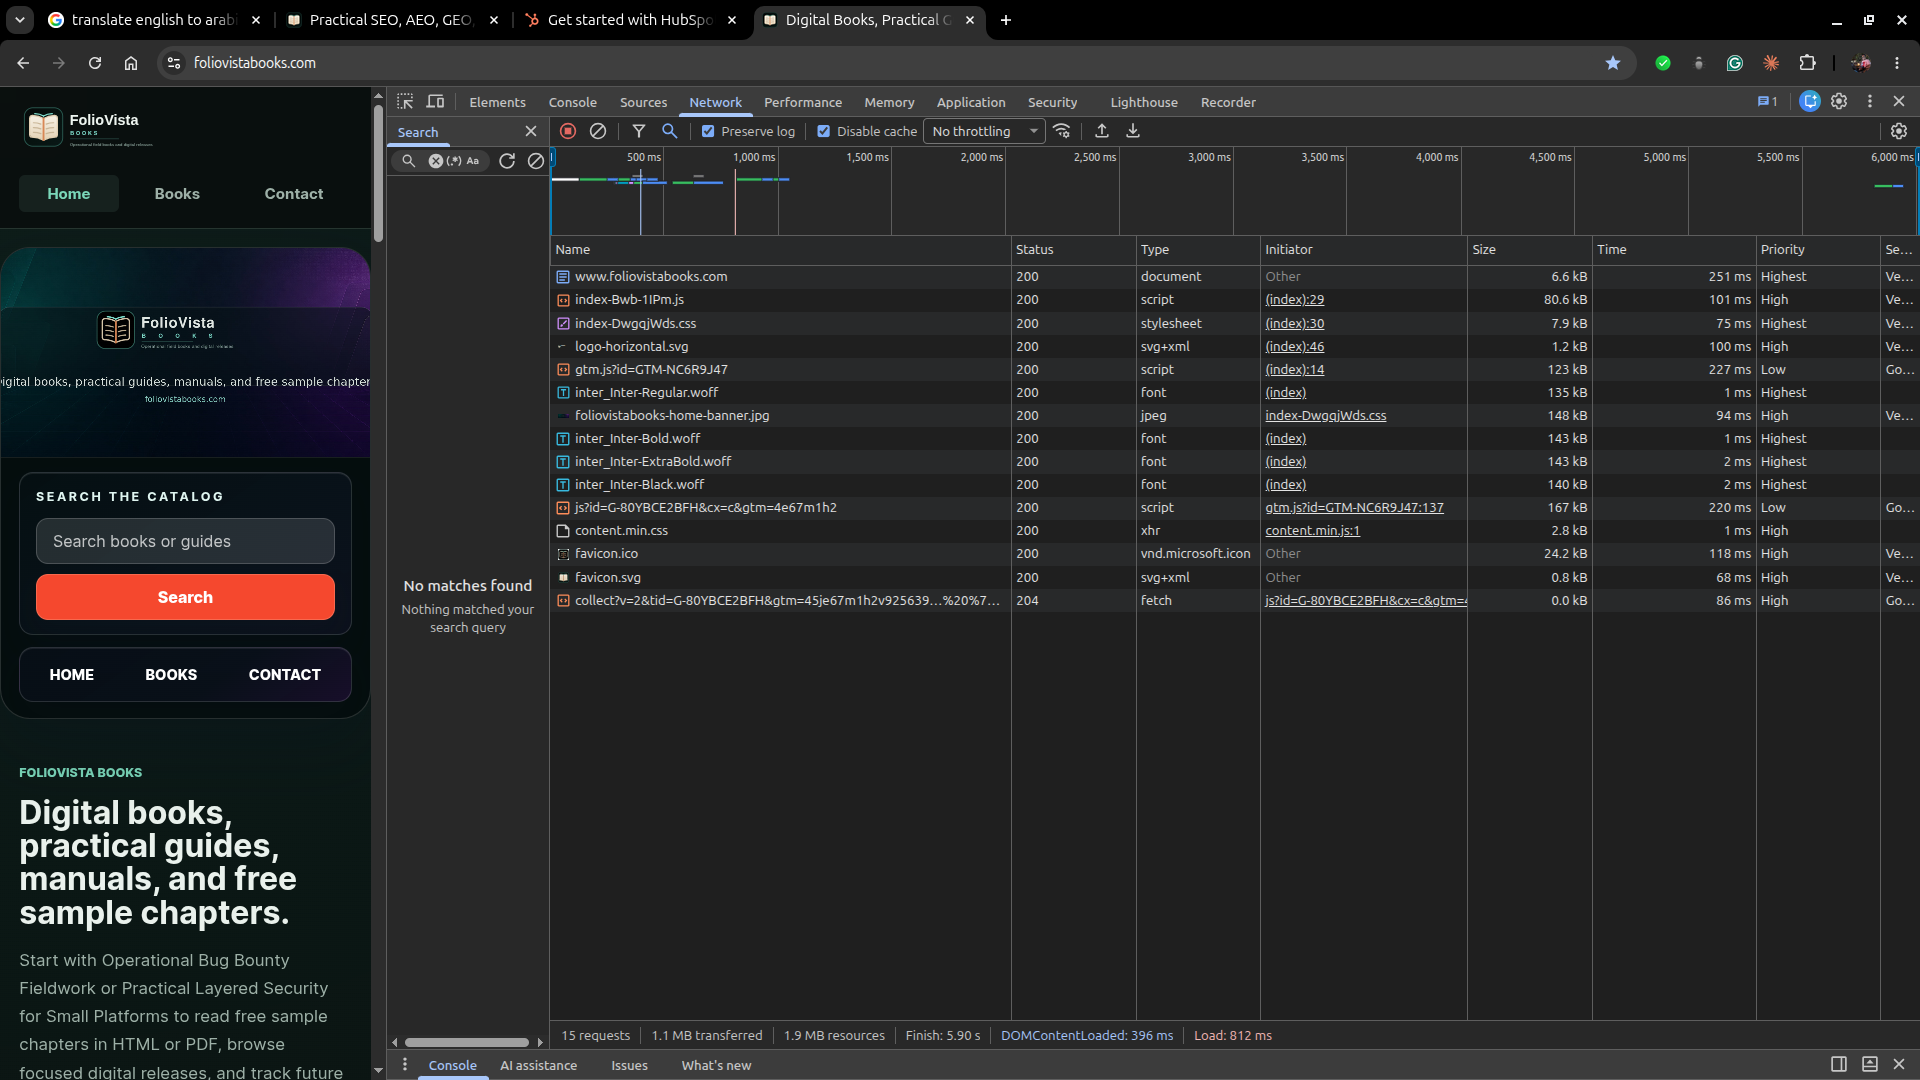Click the orange starburst extension icon

[1771, 63]
